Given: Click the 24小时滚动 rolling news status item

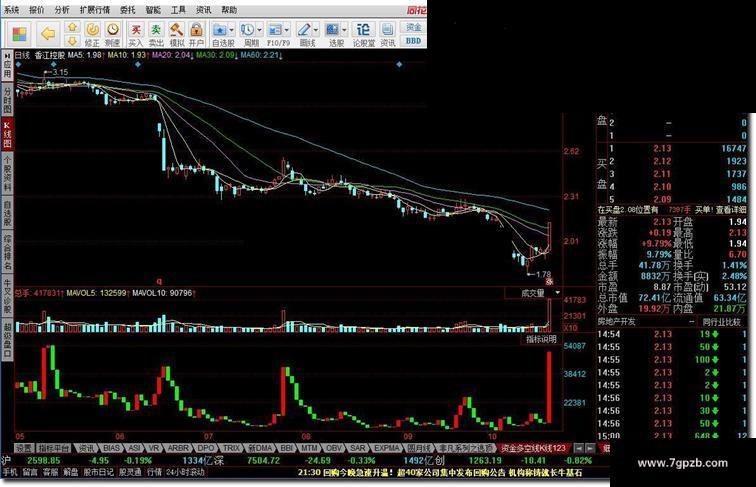Looking at the screenshot, I should click(x=186, y=472).
